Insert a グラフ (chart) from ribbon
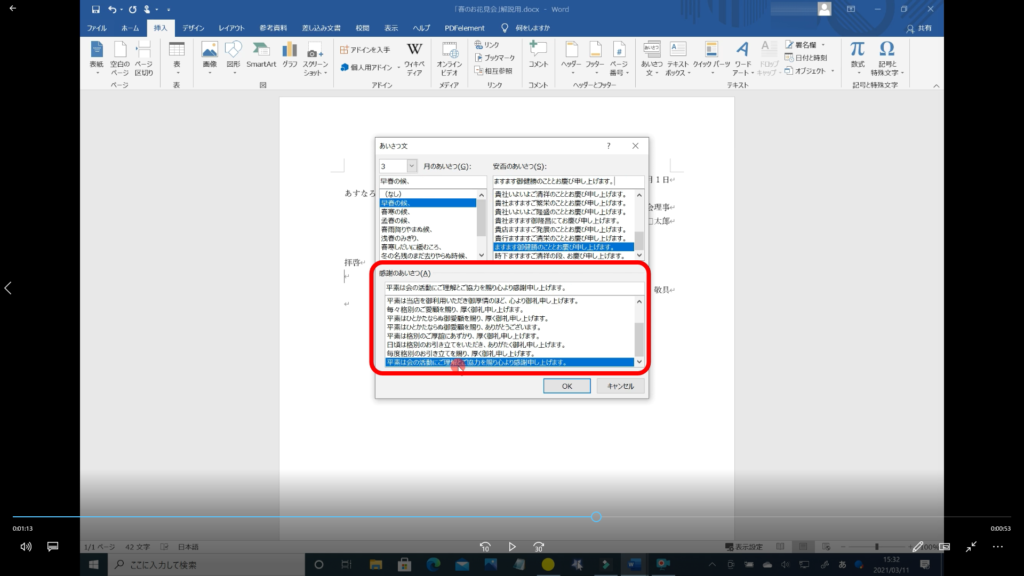This screenshot has width=1024, height=576. 290,55
